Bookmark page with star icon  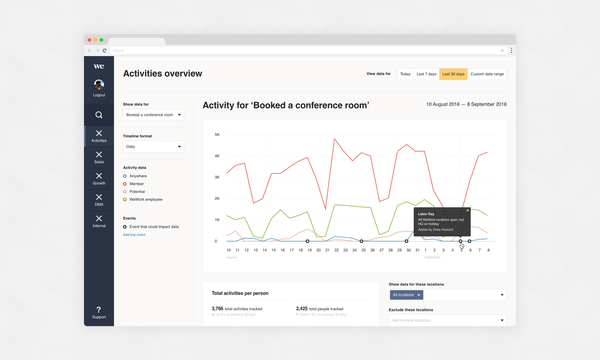coord(502,50)
